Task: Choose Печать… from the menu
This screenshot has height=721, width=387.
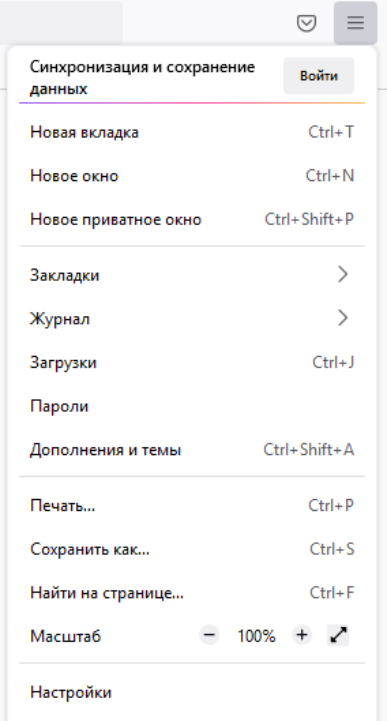Action: (192, 506)
